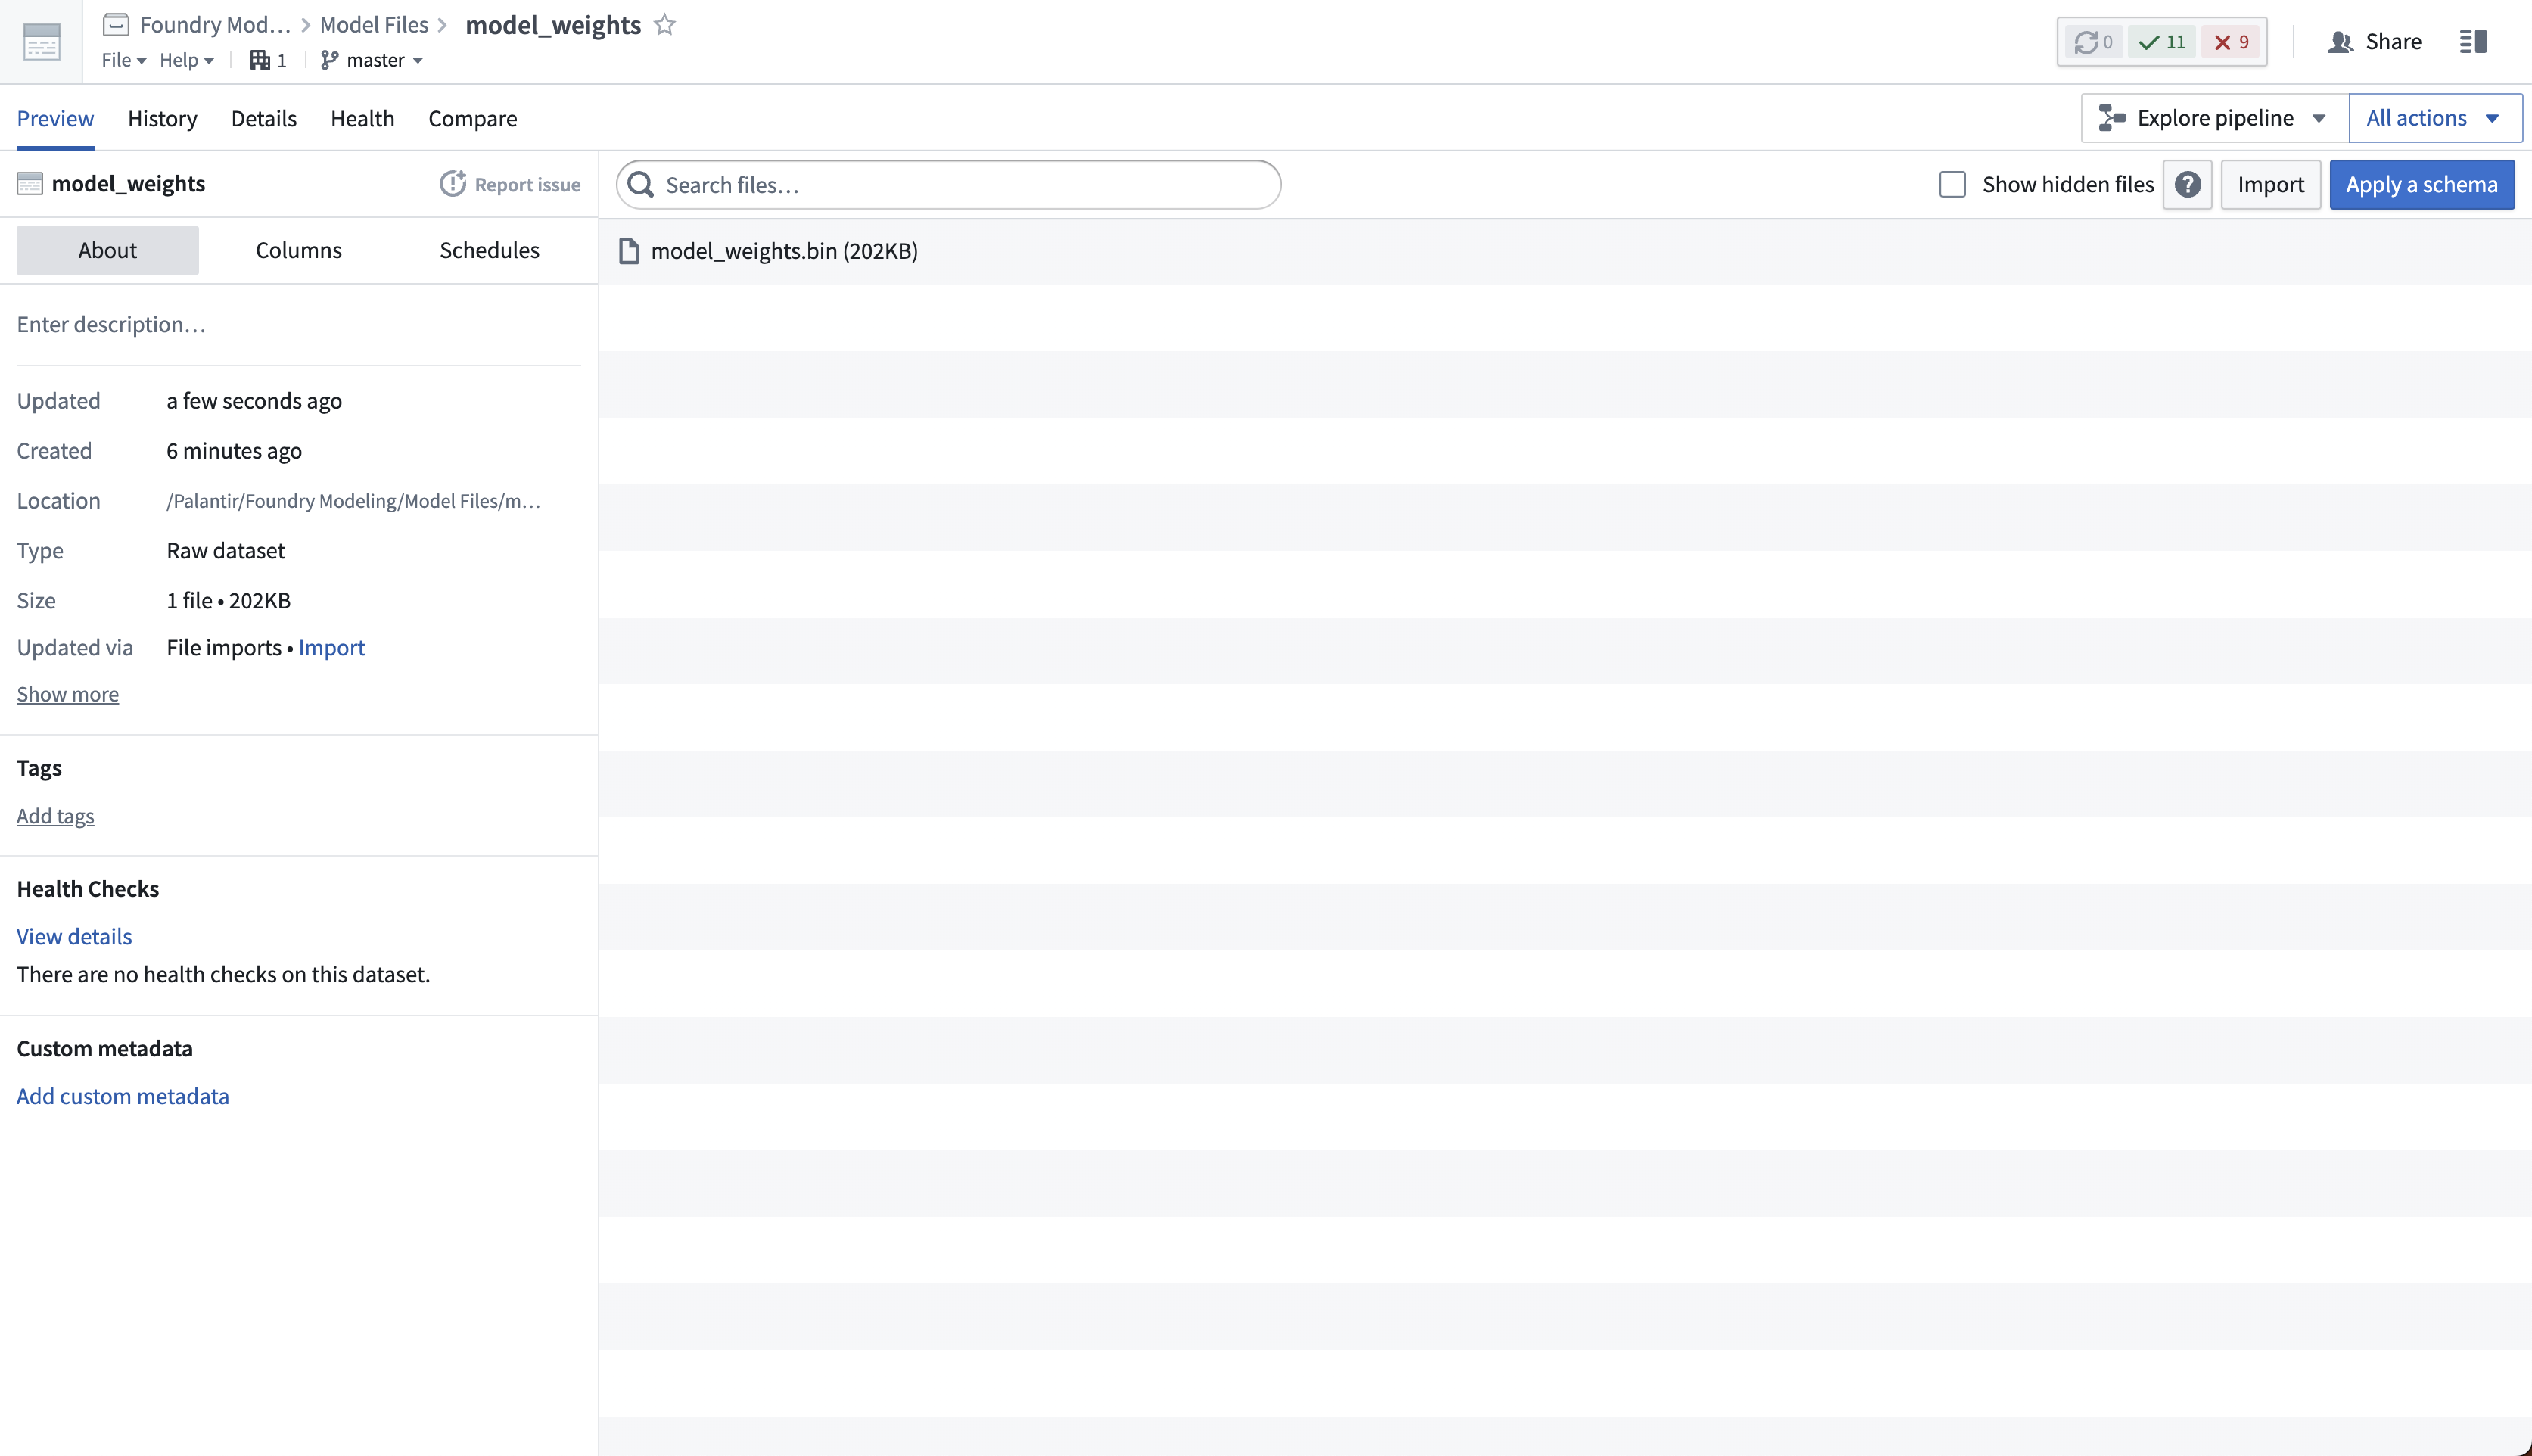Click the Apply a schema button

[2421, 185]
